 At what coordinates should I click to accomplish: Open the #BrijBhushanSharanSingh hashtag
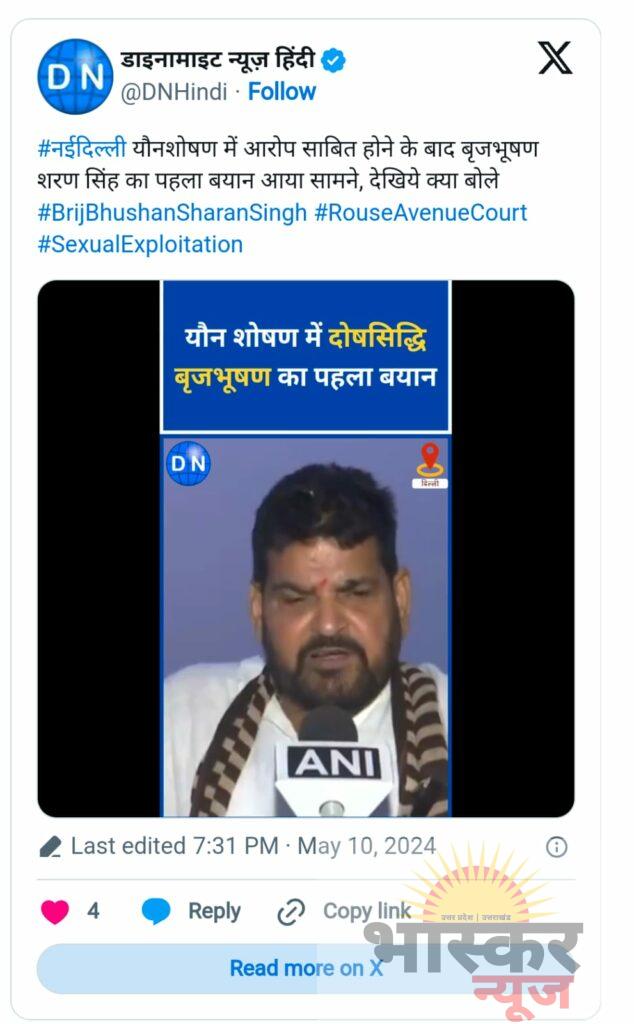(172, 213)
